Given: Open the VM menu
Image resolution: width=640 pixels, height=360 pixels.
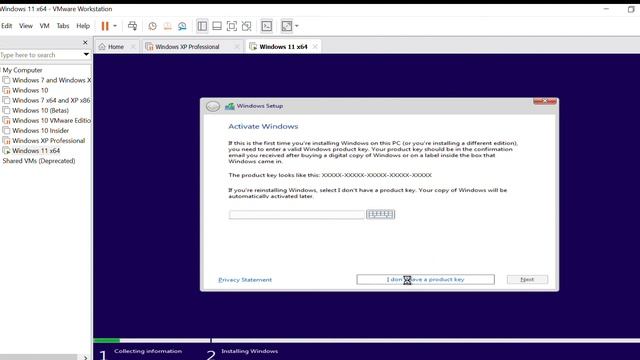Looking at the screenshot, I should (x=44, y=26).
